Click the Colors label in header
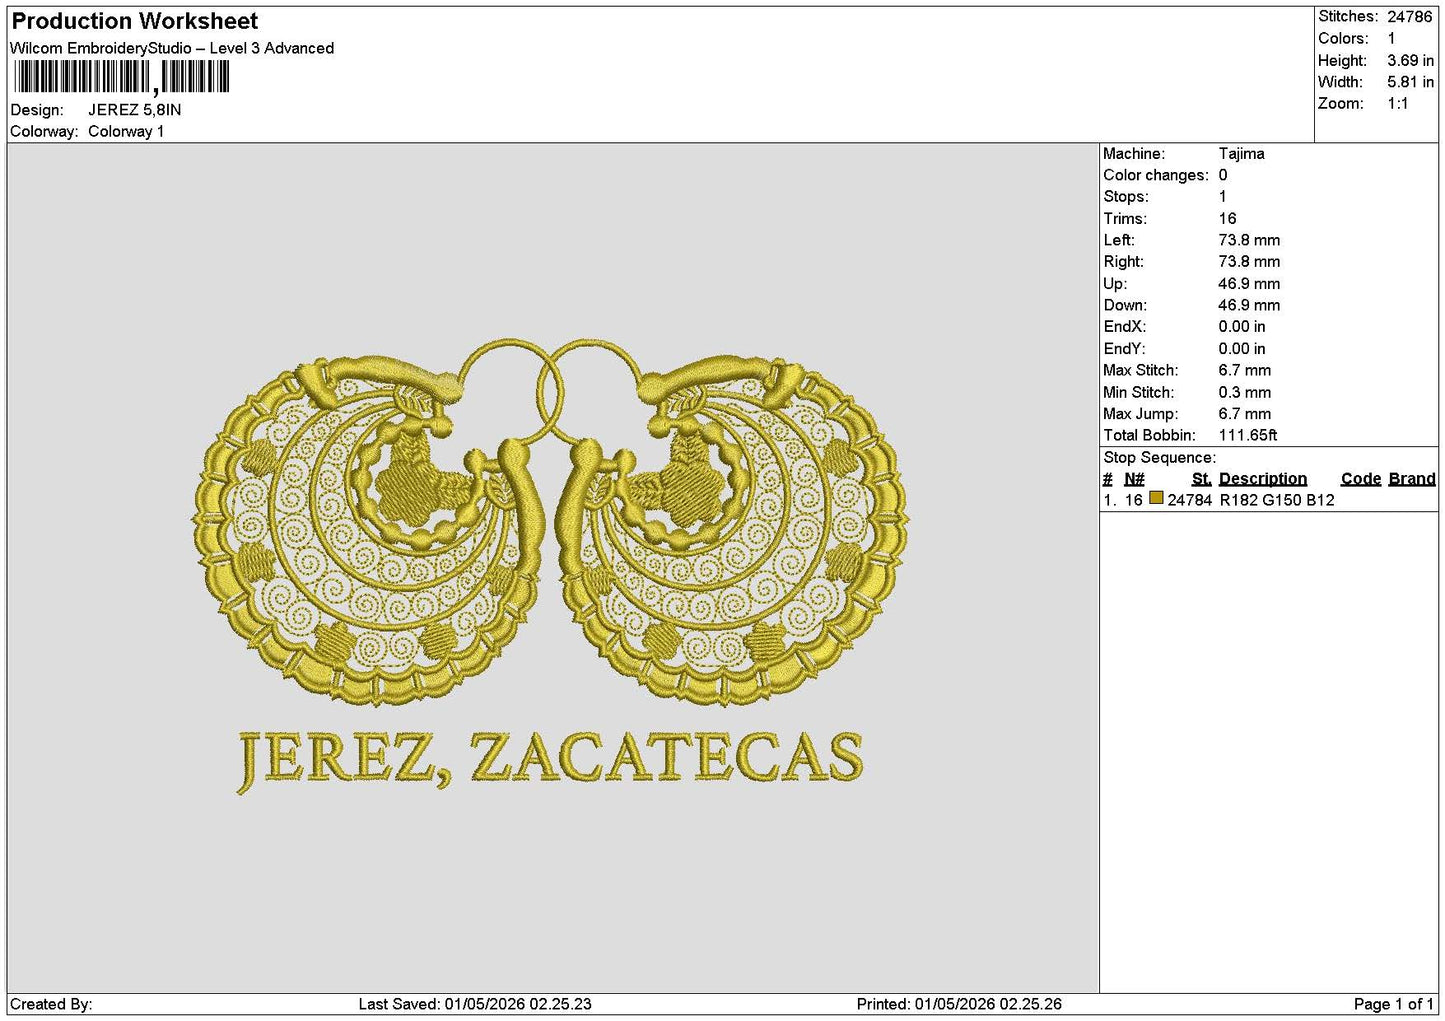The width and height of the screenshot is (1445, 1021). 1343,38
